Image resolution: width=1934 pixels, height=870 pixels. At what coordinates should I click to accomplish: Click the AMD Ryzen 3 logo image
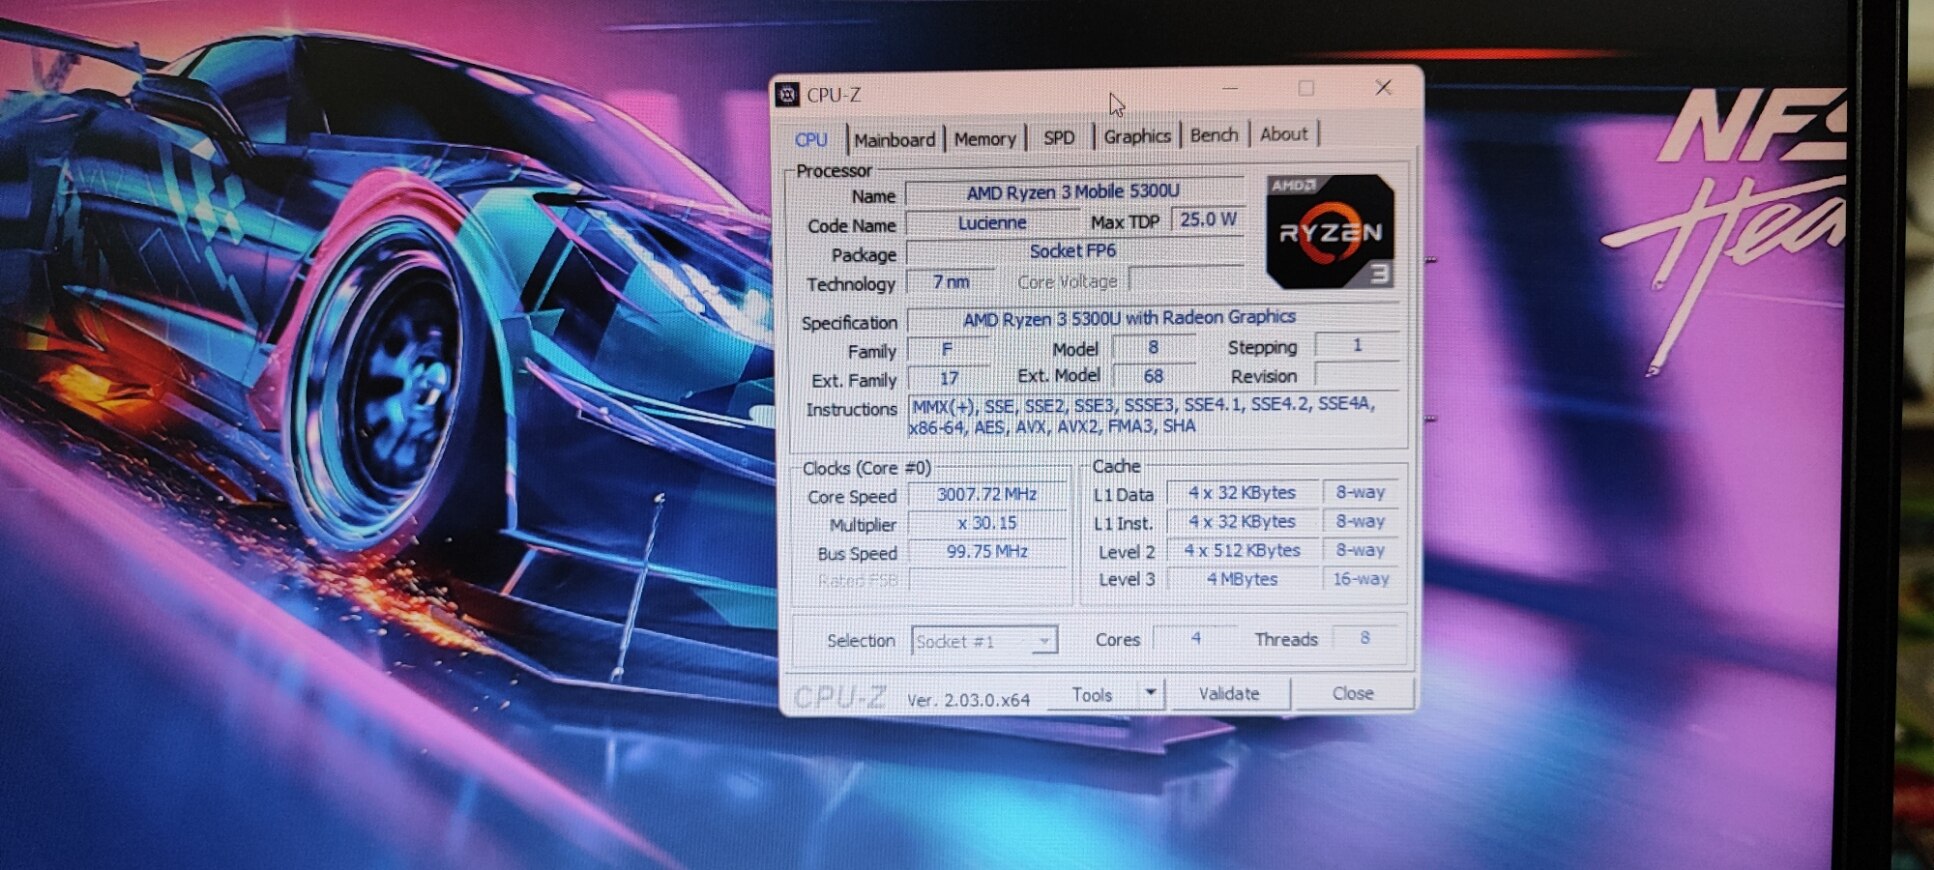1330,232
